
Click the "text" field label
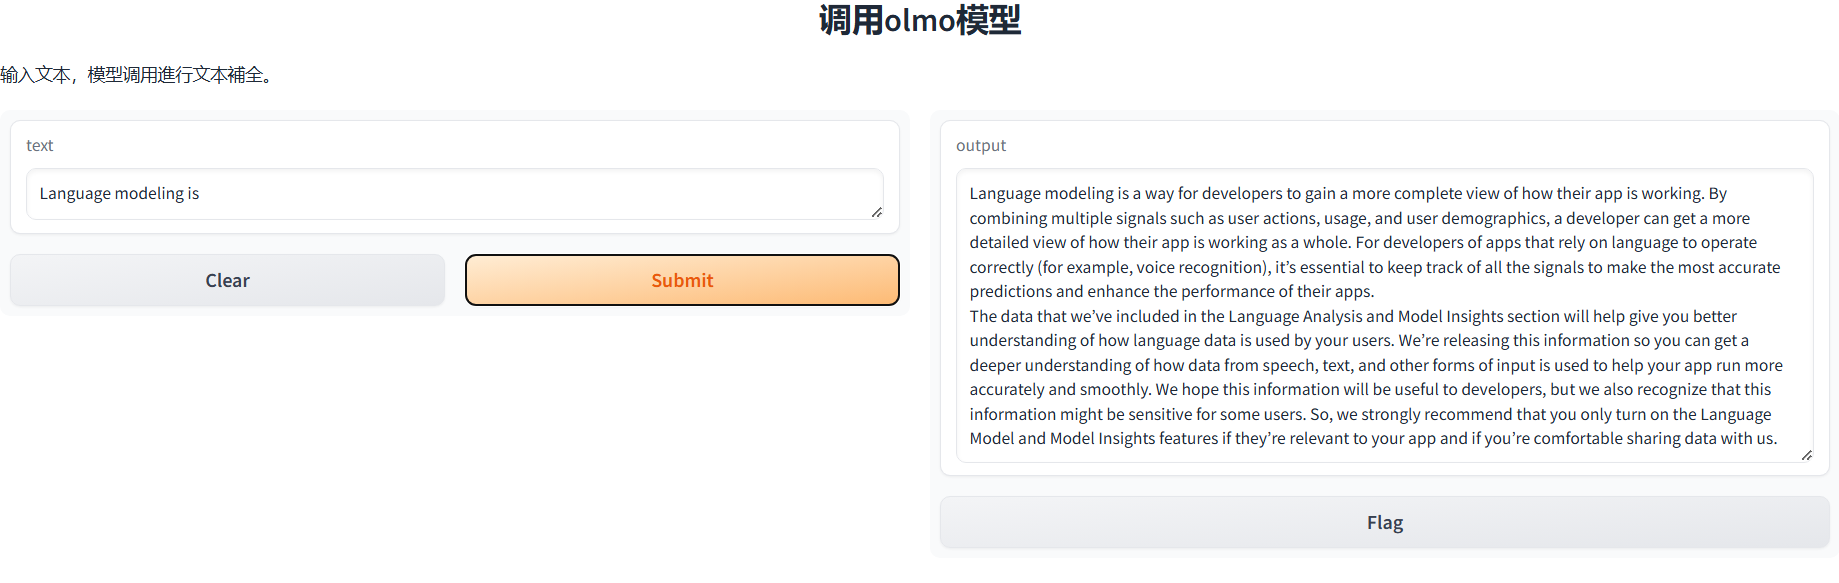click(x=40, y=146)
